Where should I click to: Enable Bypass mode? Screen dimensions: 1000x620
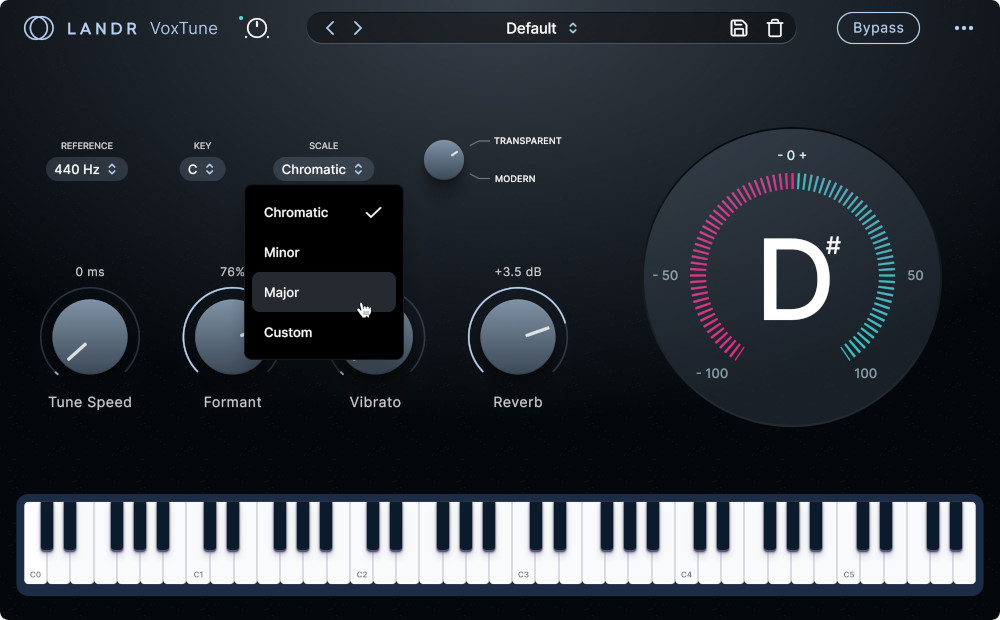[x=878, y=28]
